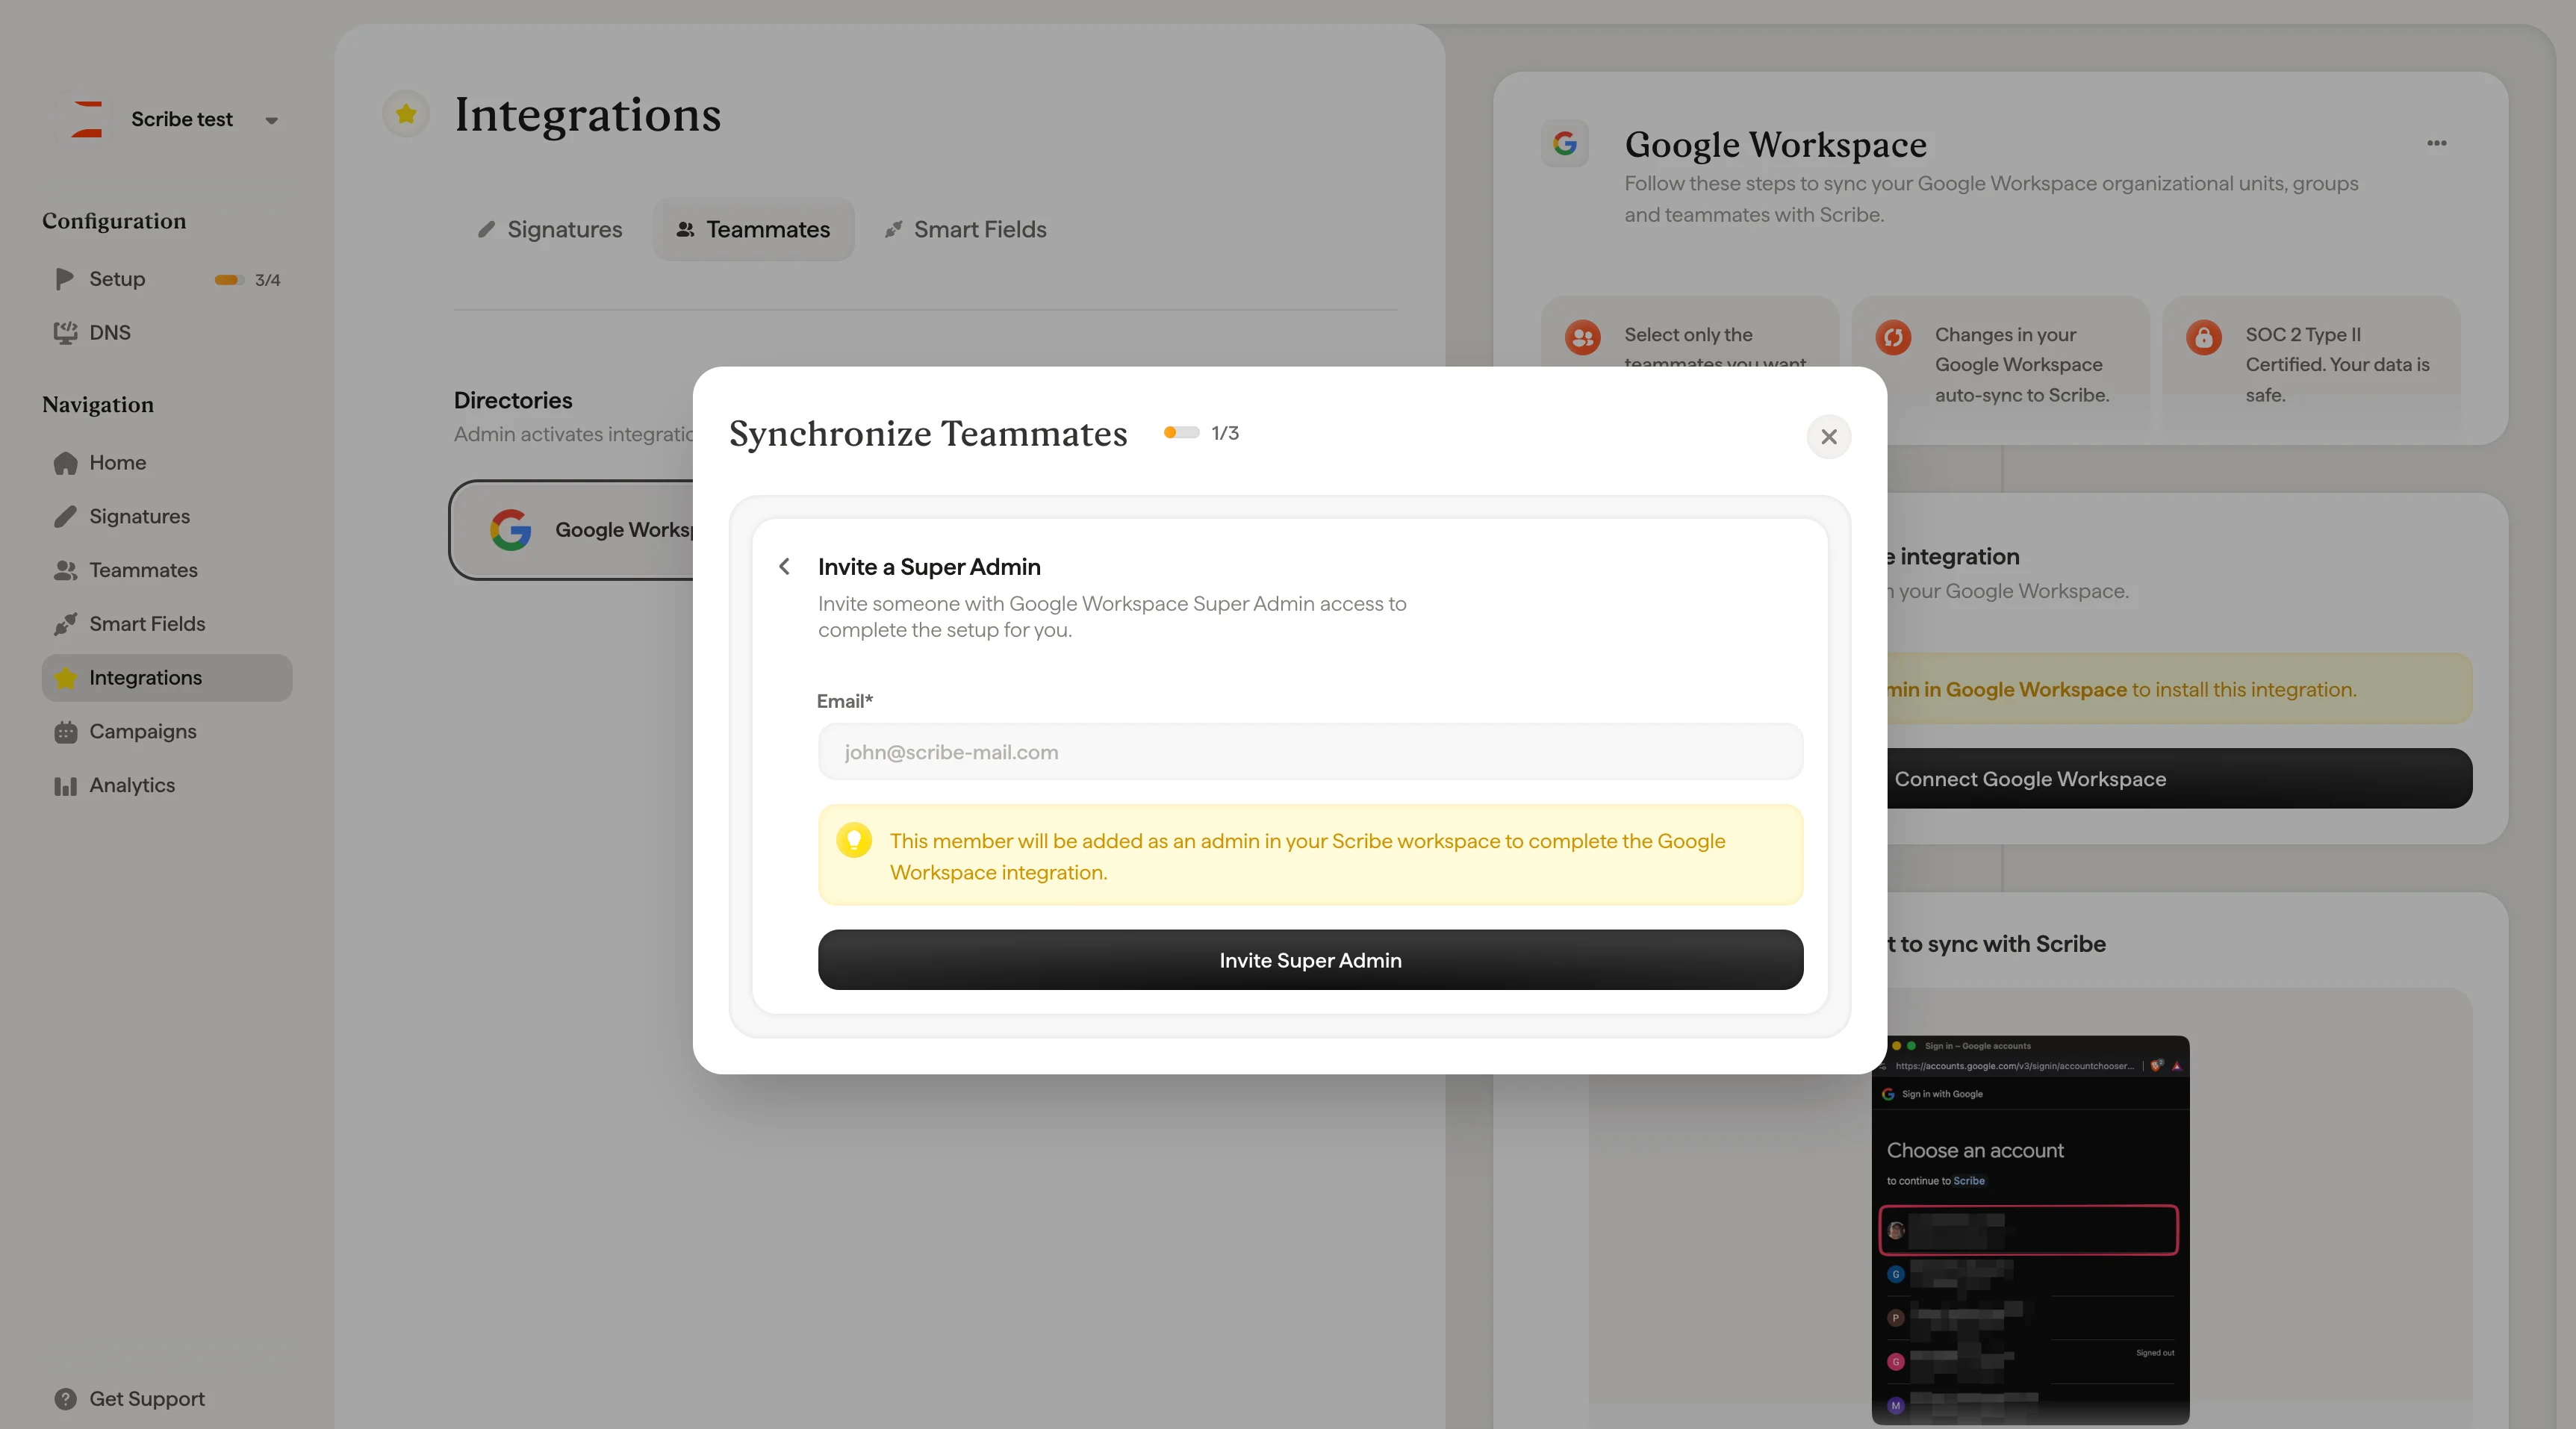
Task: Click the Setup 3/4 progress bar
Action: click(229, 280)
